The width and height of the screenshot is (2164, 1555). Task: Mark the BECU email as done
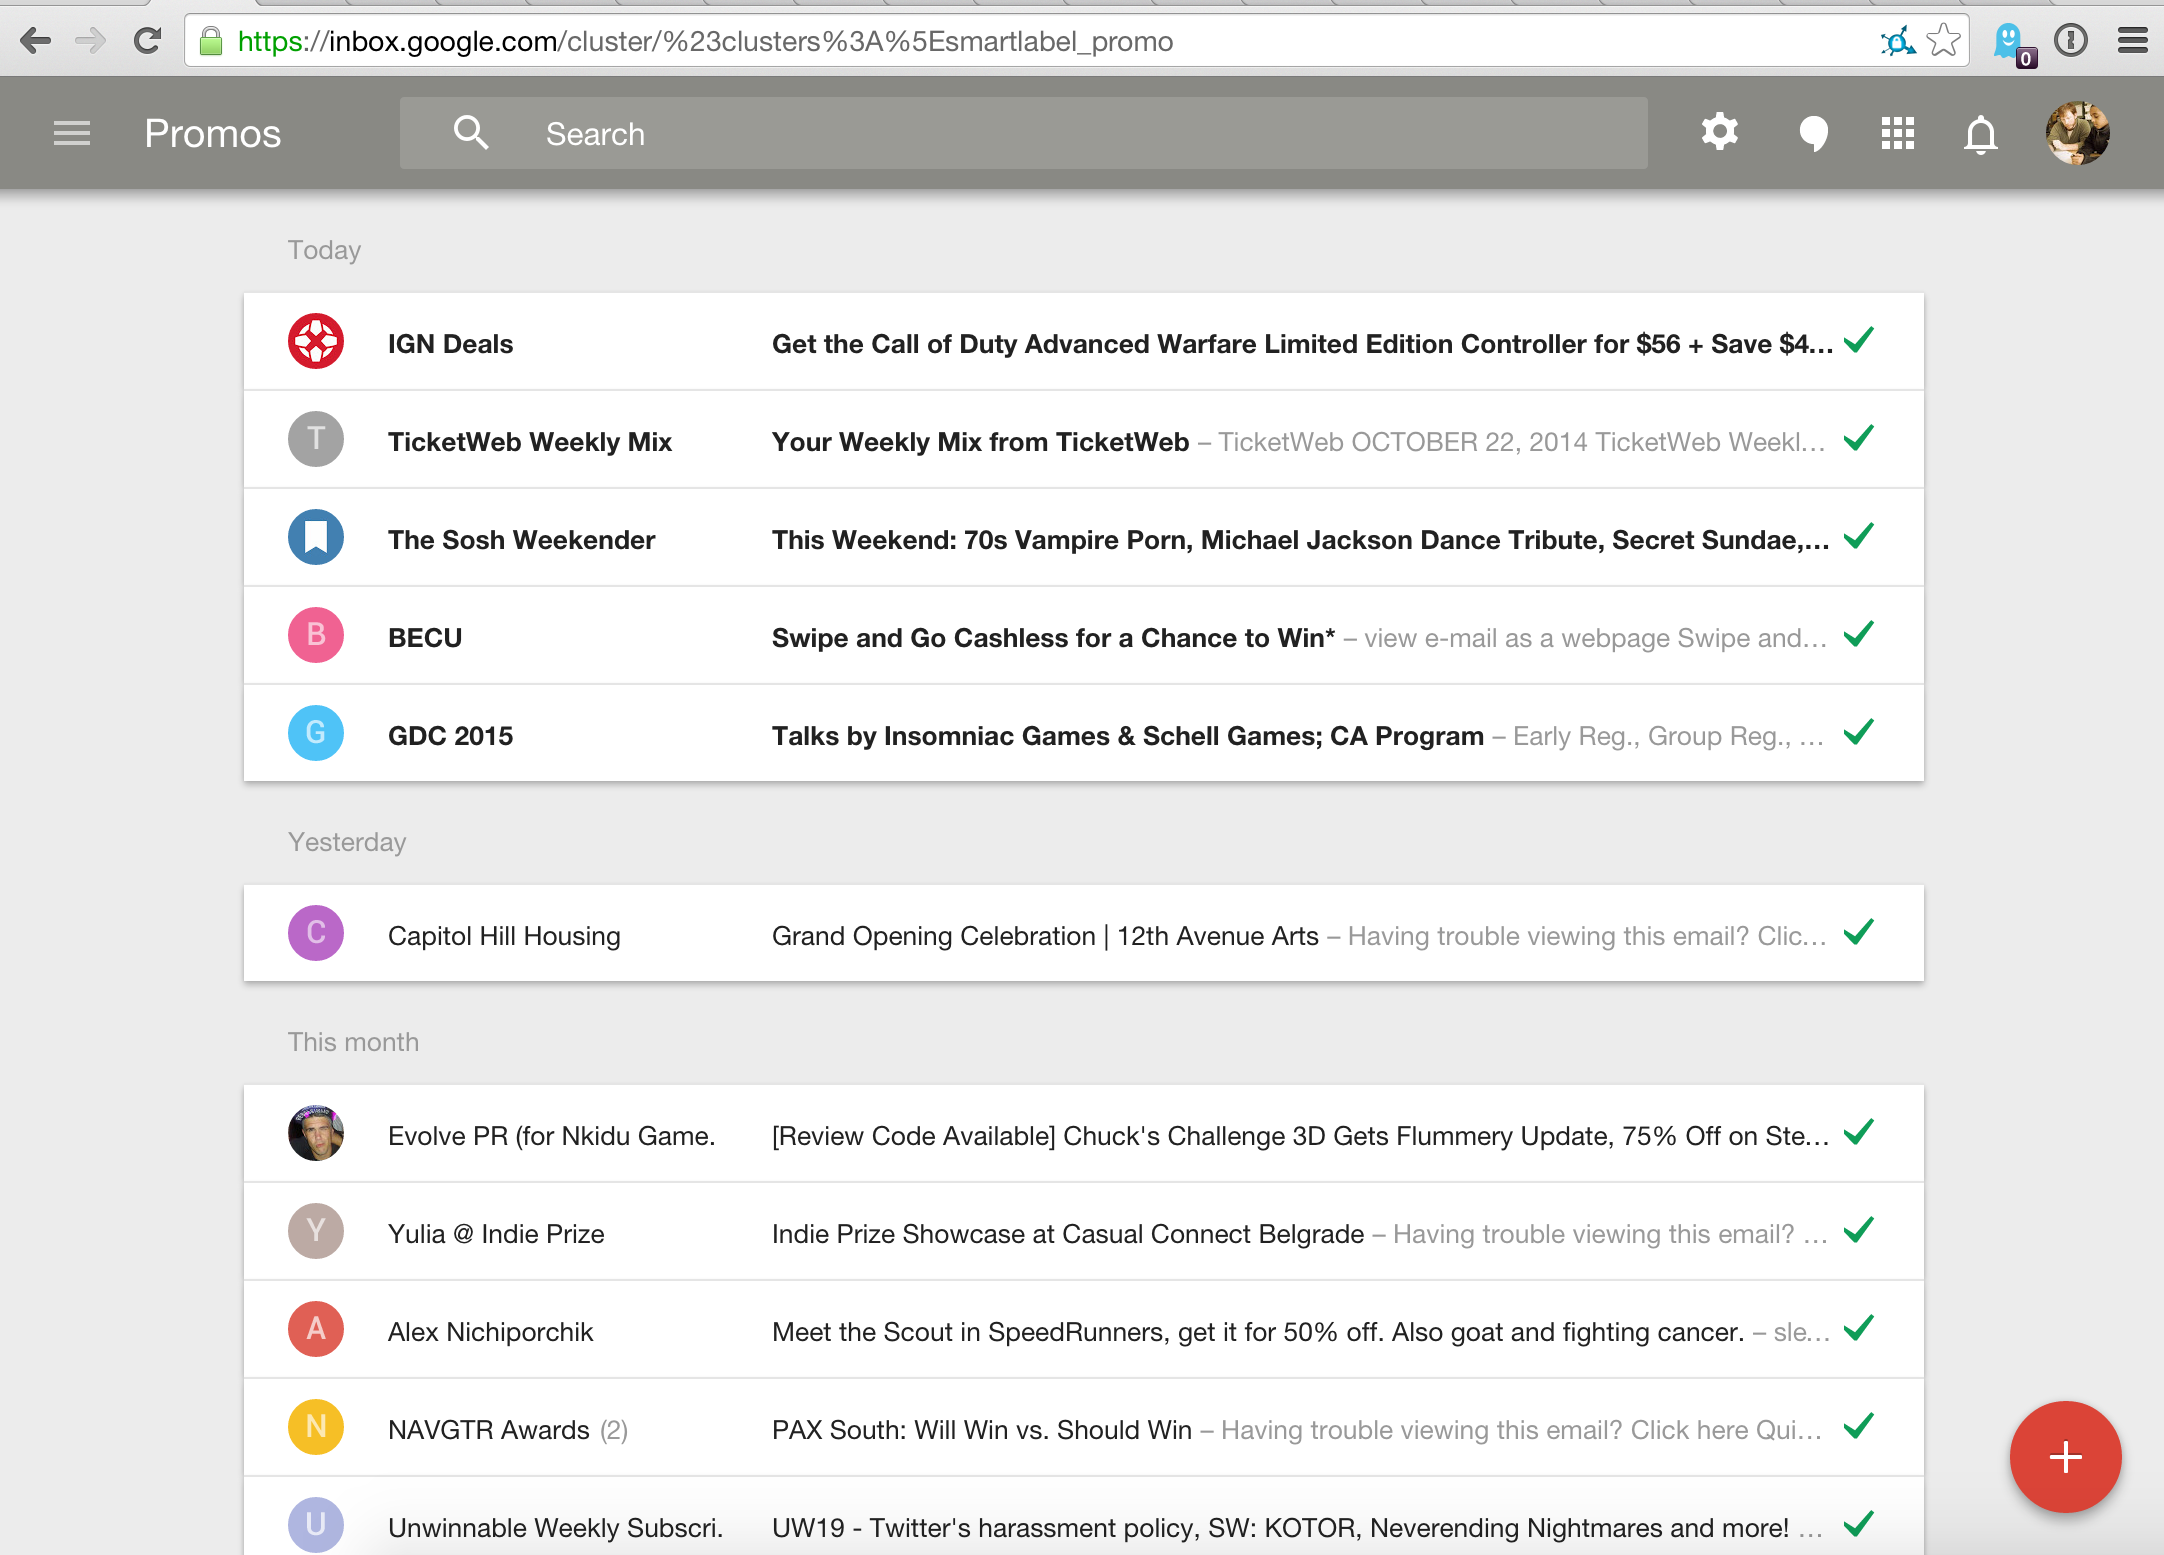coord(1859,634)
